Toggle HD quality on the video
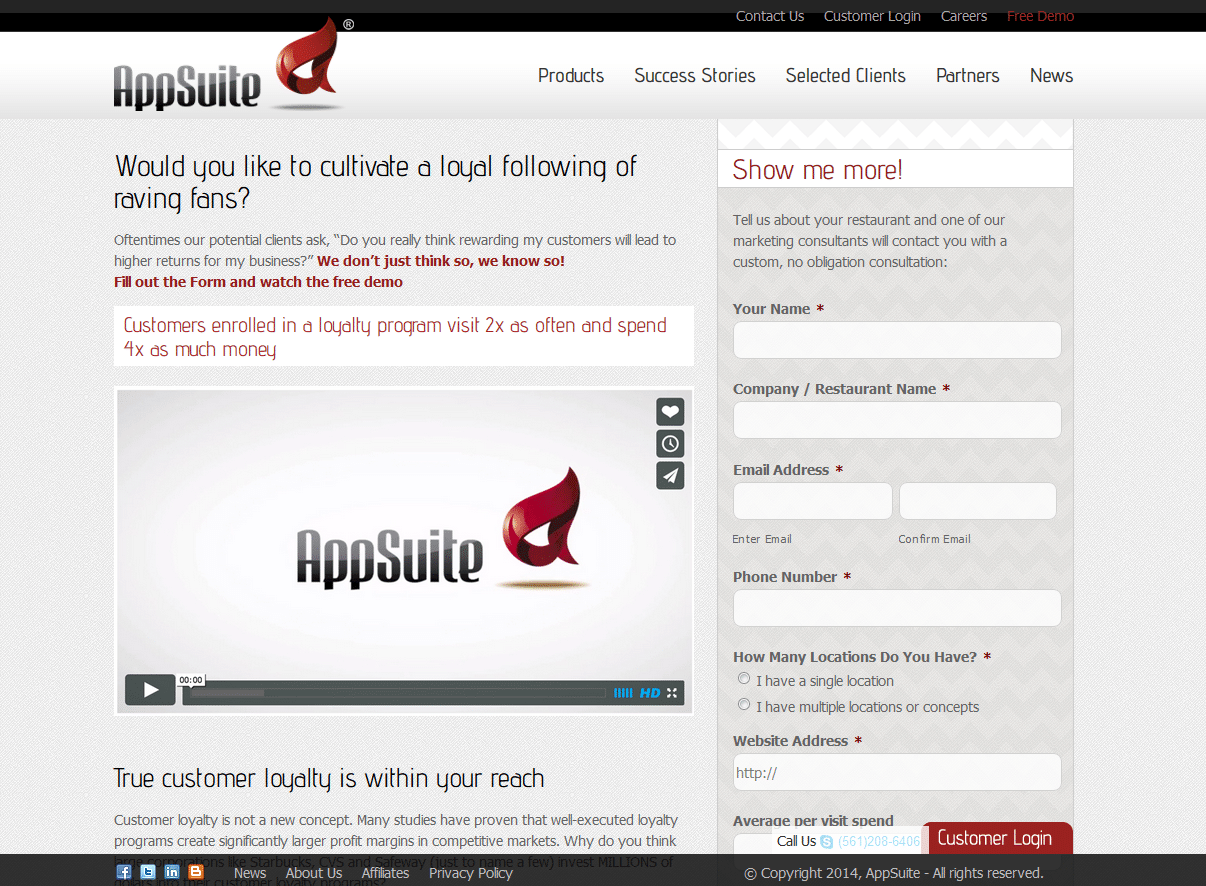 tap(650, 693)
